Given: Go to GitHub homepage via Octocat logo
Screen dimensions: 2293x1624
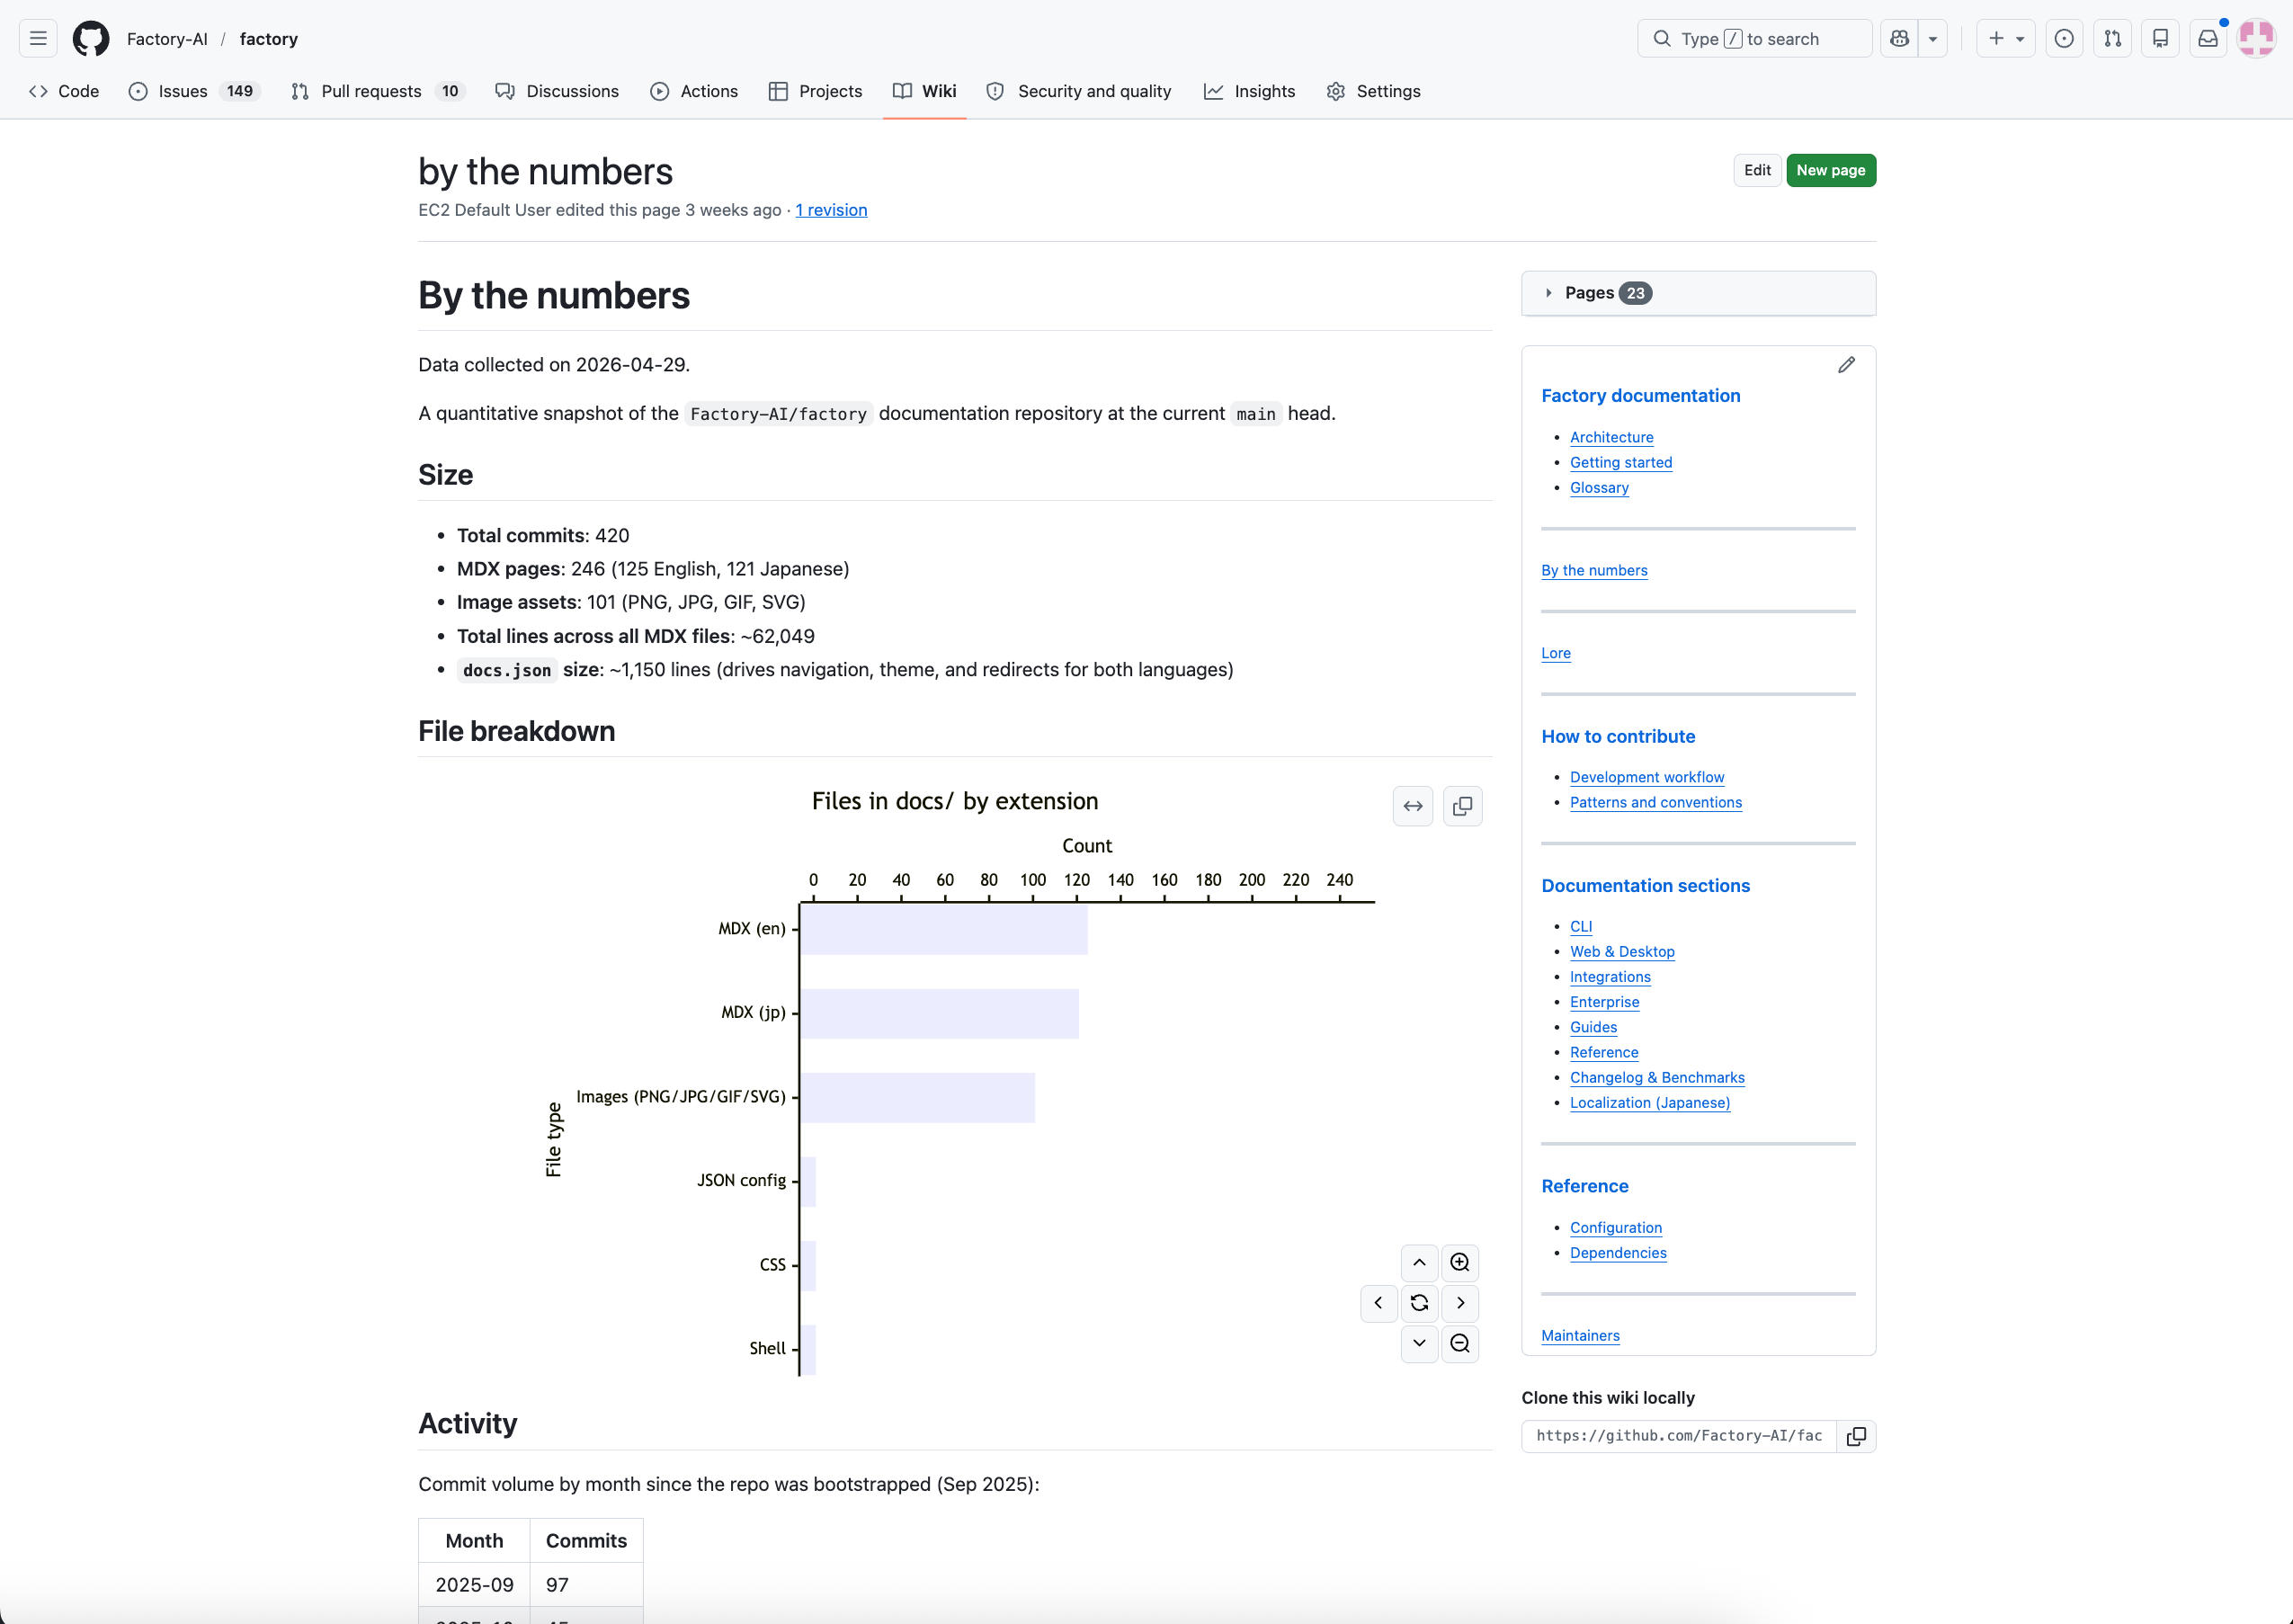Looking at the screenshot, I should 91,39.
